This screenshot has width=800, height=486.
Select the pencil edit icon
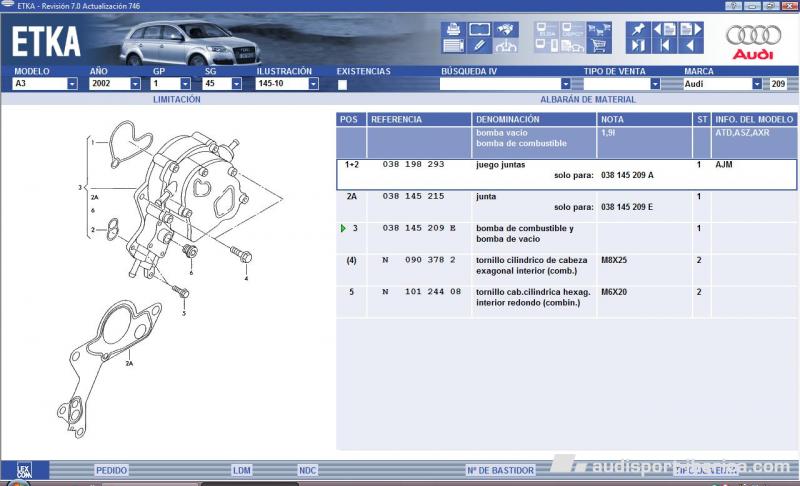480,46
